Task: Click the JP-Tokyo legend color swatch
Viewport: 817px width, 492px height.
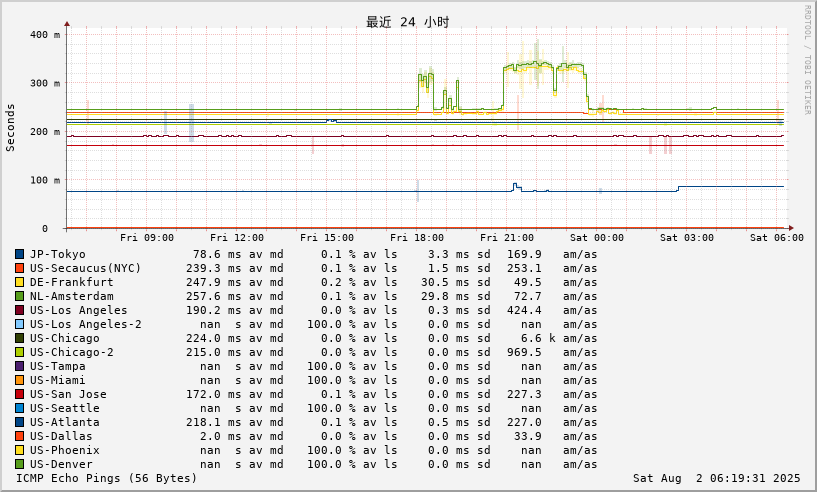Action: coord(20,254)
